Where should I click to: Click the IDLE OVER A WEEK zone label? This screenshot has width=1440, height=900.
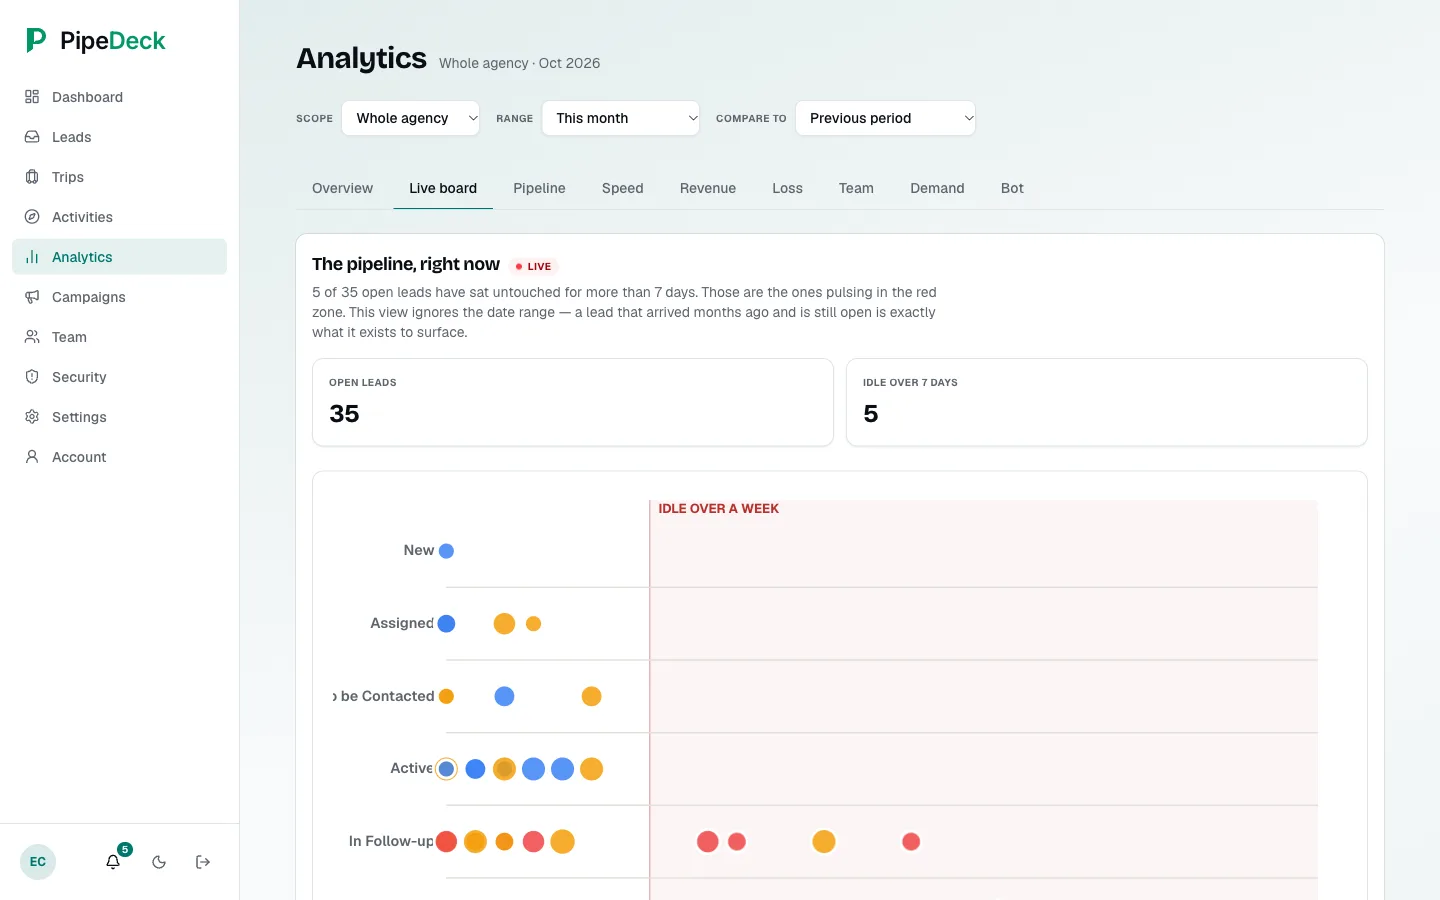coord(718,509)
